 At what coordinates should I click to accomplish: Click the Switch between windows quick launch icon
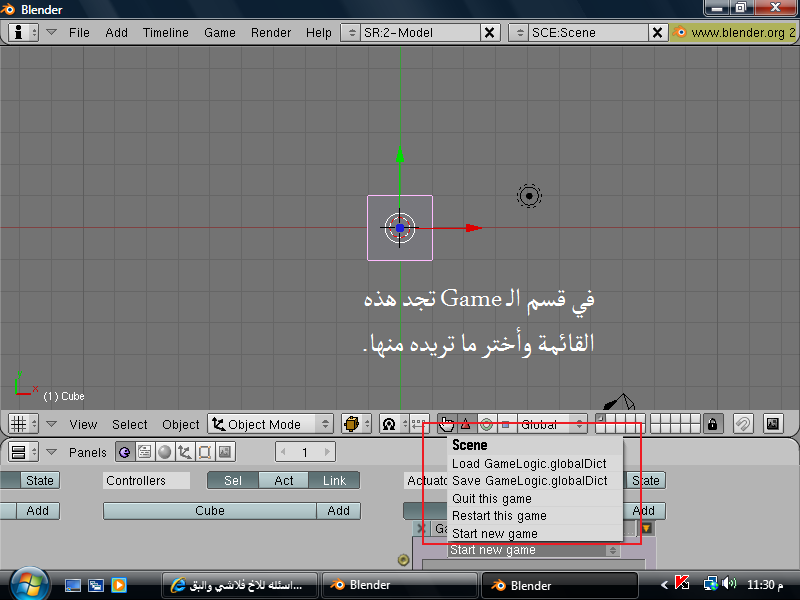96,585
